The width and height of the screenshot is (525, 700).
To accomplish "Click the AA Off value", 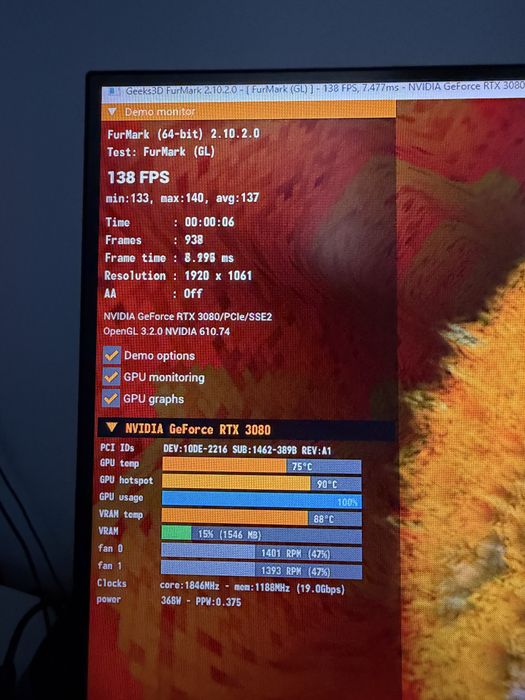I will [x=193, y=293].
